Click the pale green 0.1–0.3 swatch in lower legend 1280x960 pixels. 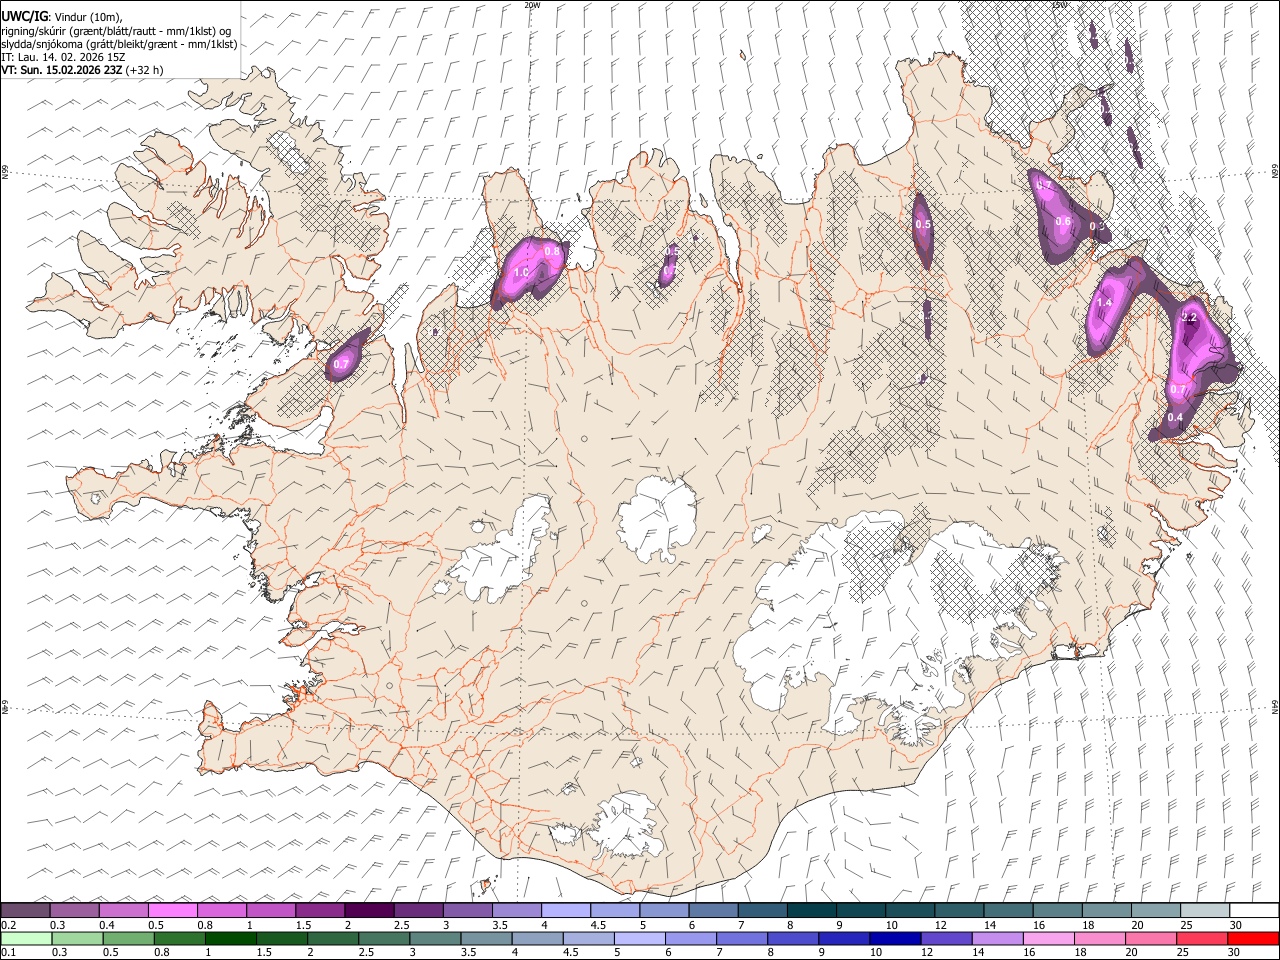27,939
